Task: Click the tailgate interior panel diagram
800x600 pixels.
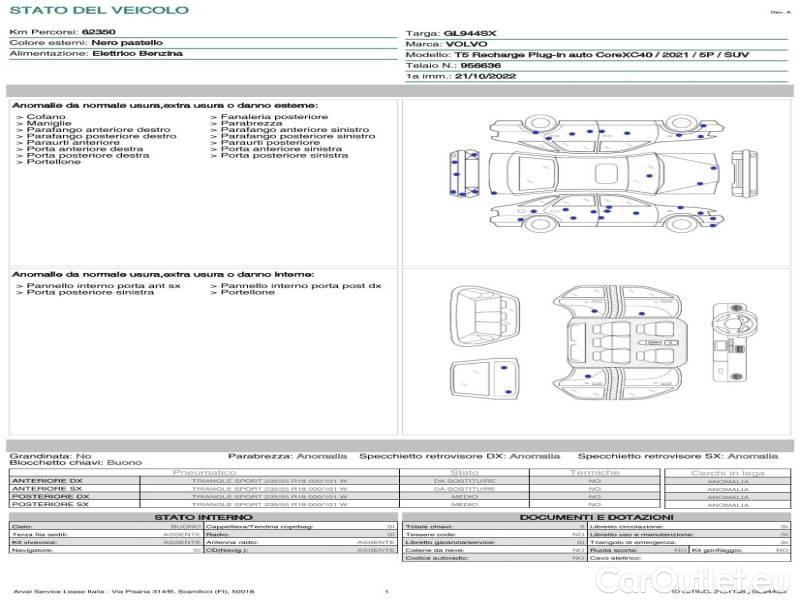Action: tap(484, 380)
